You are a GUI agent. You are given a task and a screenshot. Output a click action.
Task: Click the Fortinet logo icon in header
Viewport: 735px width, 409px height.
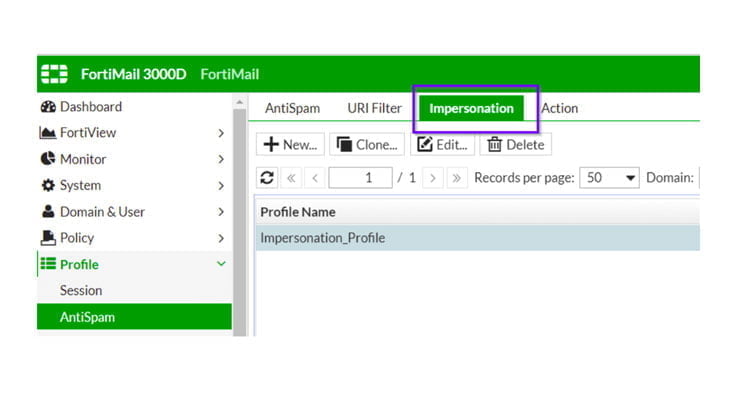[54, 74]
